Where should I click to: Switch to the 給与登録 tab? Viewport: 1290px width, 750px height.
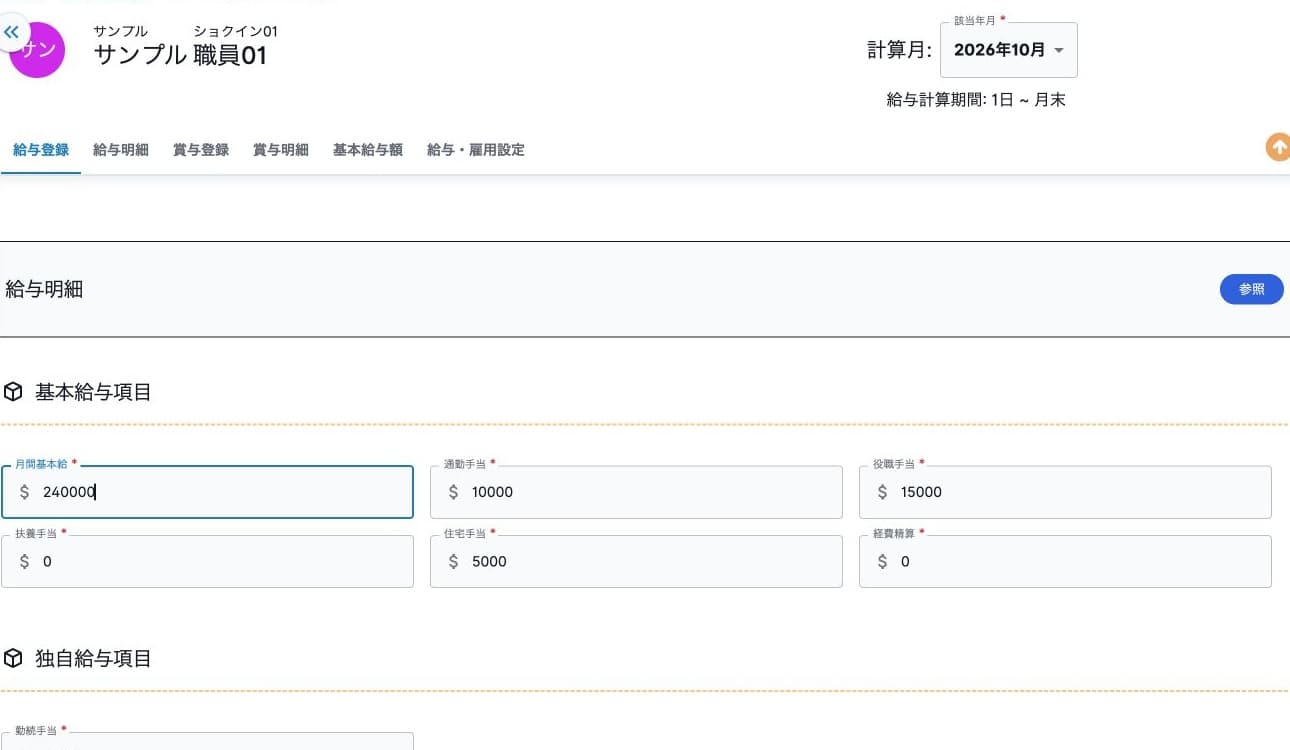41,150
